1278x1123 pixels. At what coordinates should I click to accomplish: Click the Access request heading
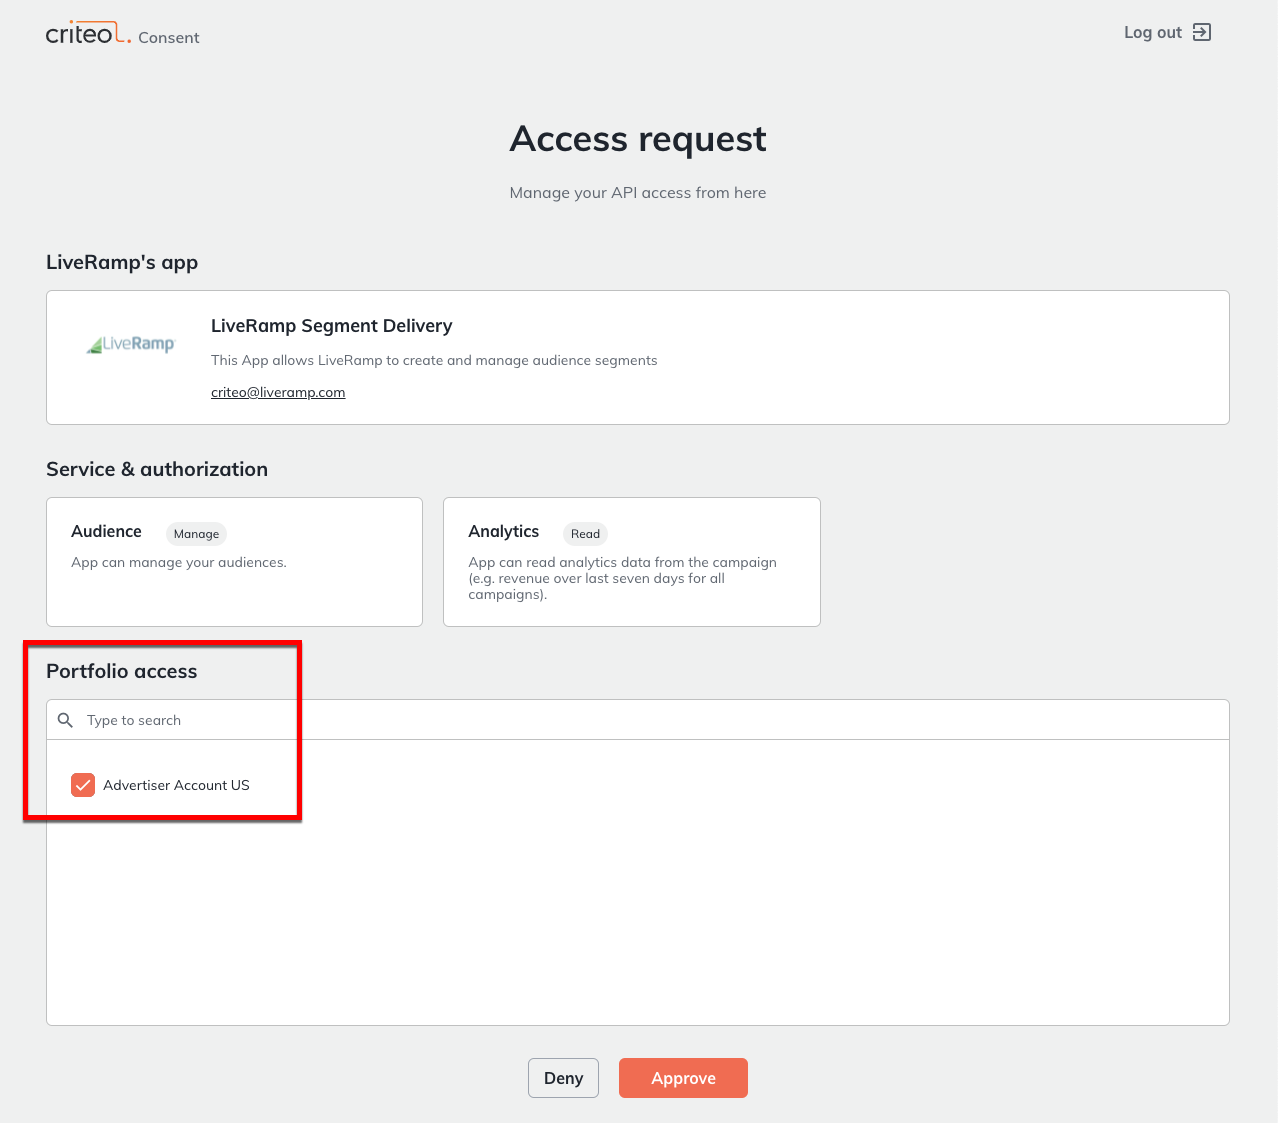(638, 139)
